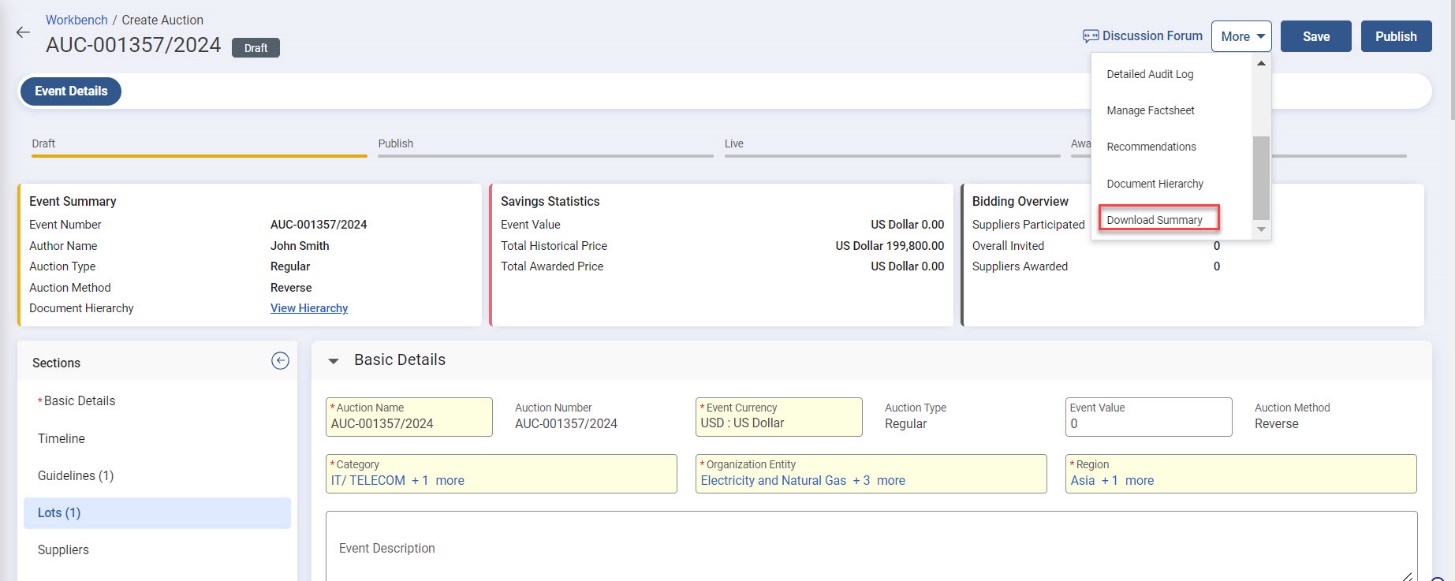Open the View Hierarchy link
The height and width of the screenshot is (581, 1455).
(x=309, y=309)
